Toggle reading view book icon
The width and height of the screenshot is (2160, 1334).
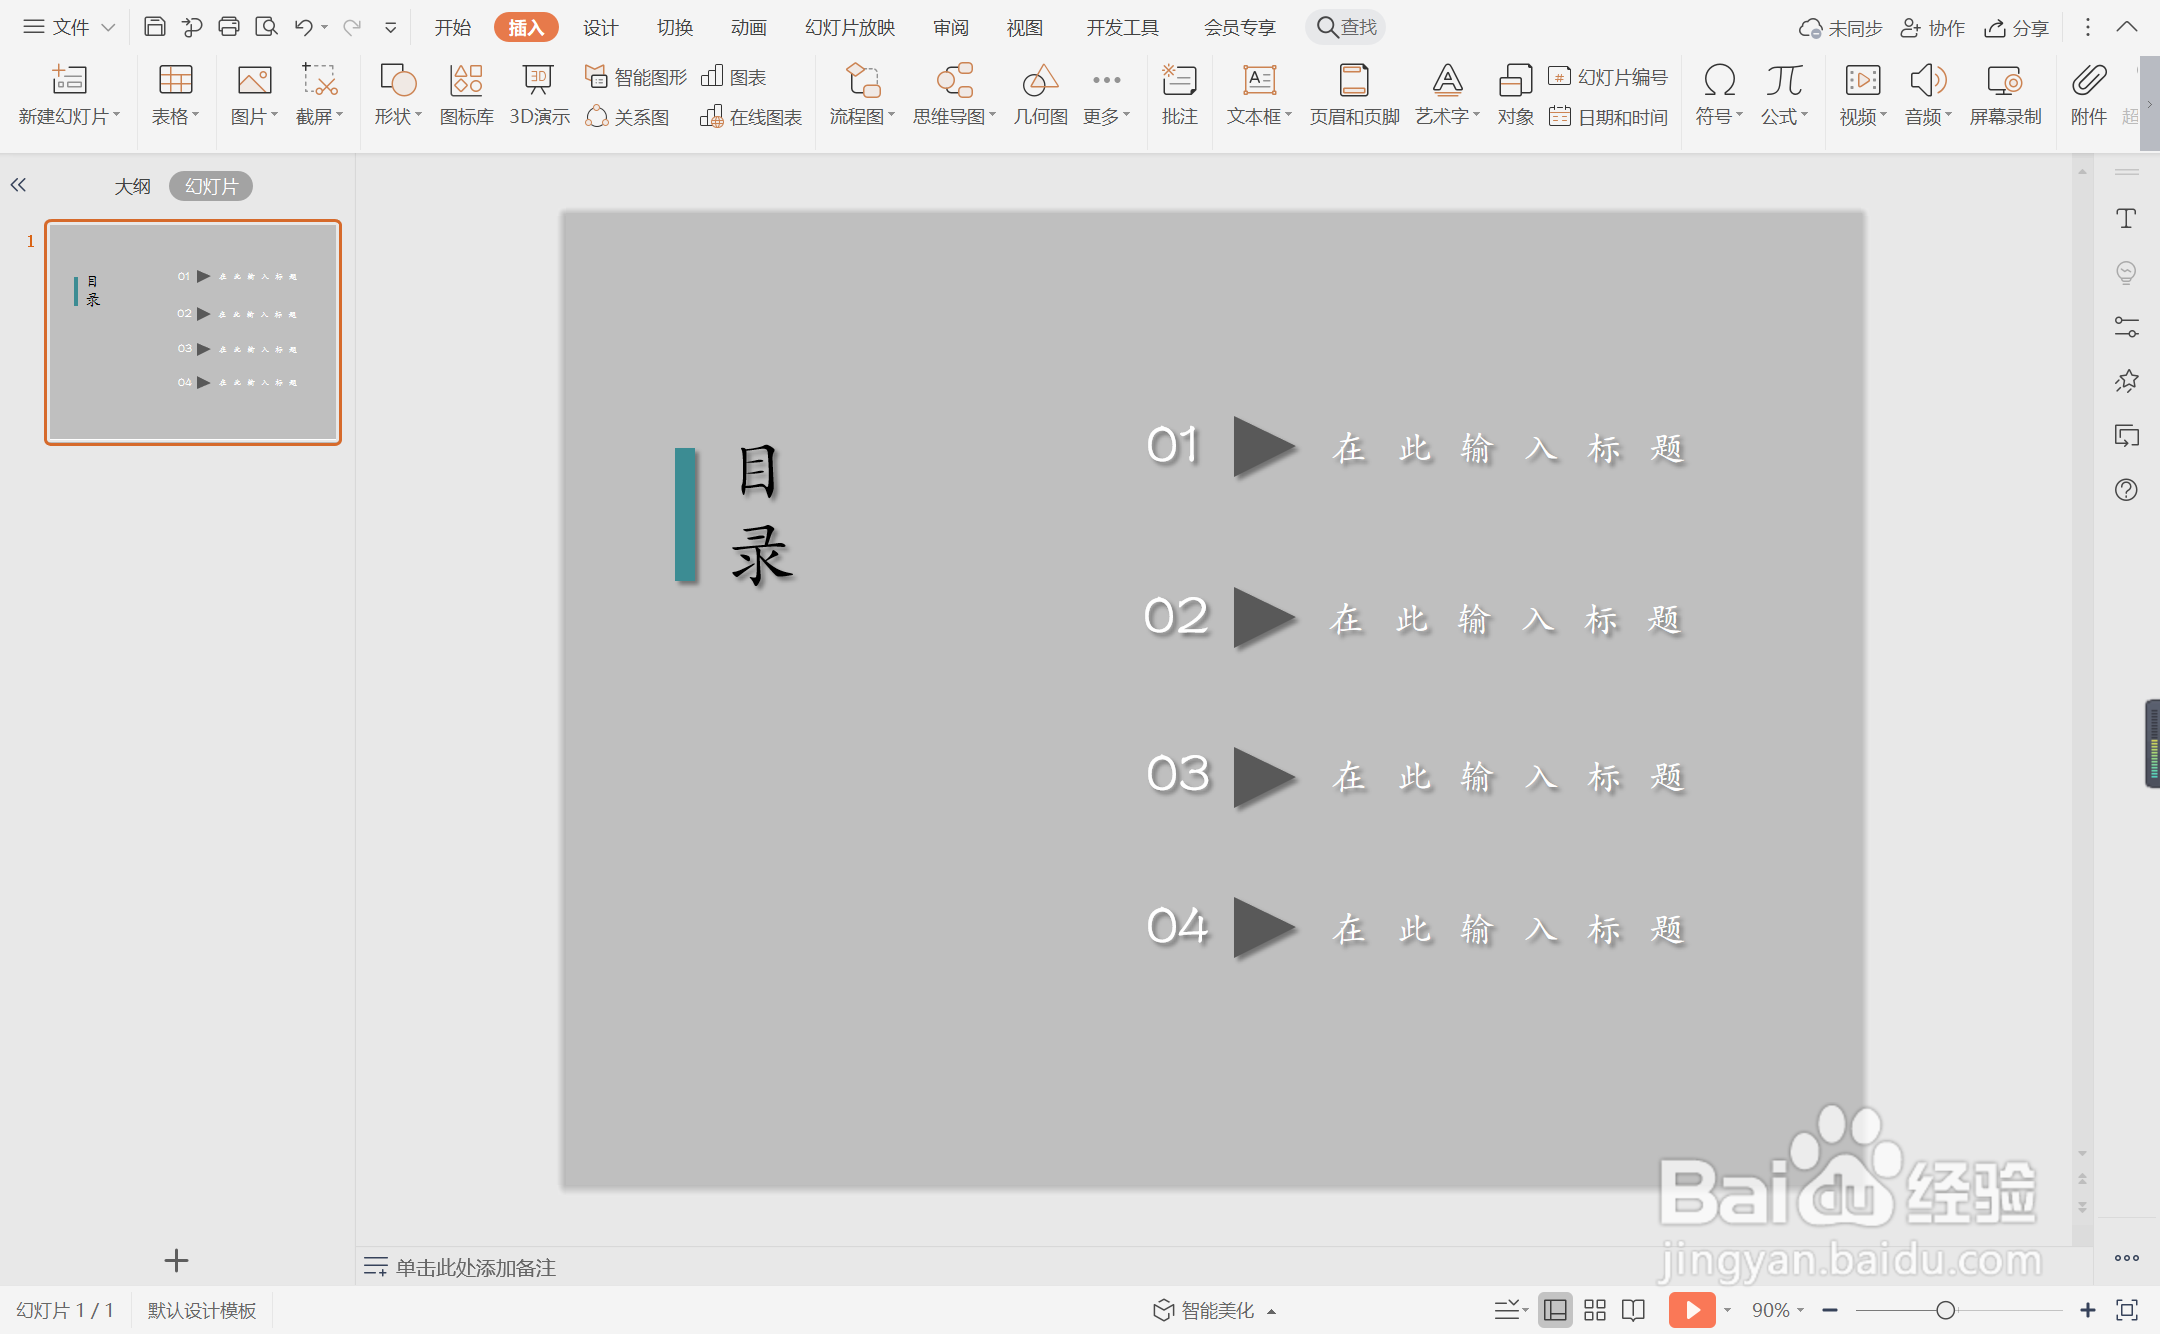pyautogui.click(x=1634, y=1310)
